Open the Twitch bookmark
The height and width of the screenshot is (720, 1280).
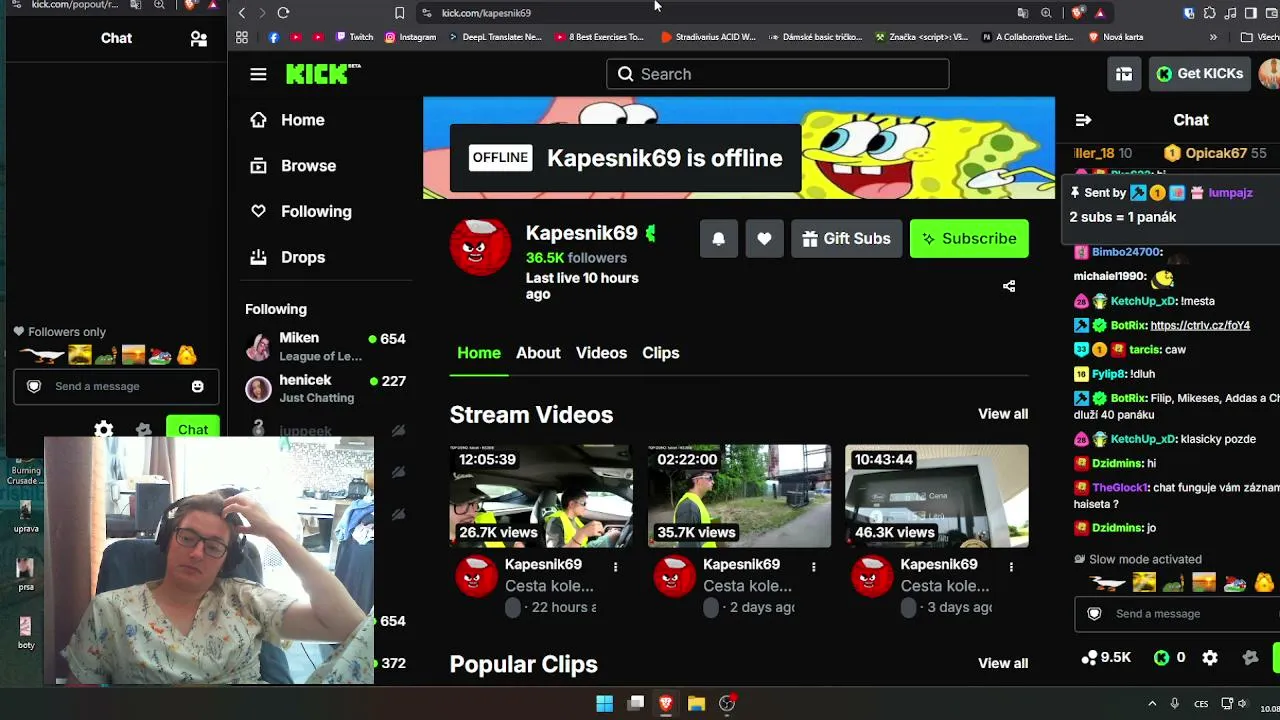point(355,37)
